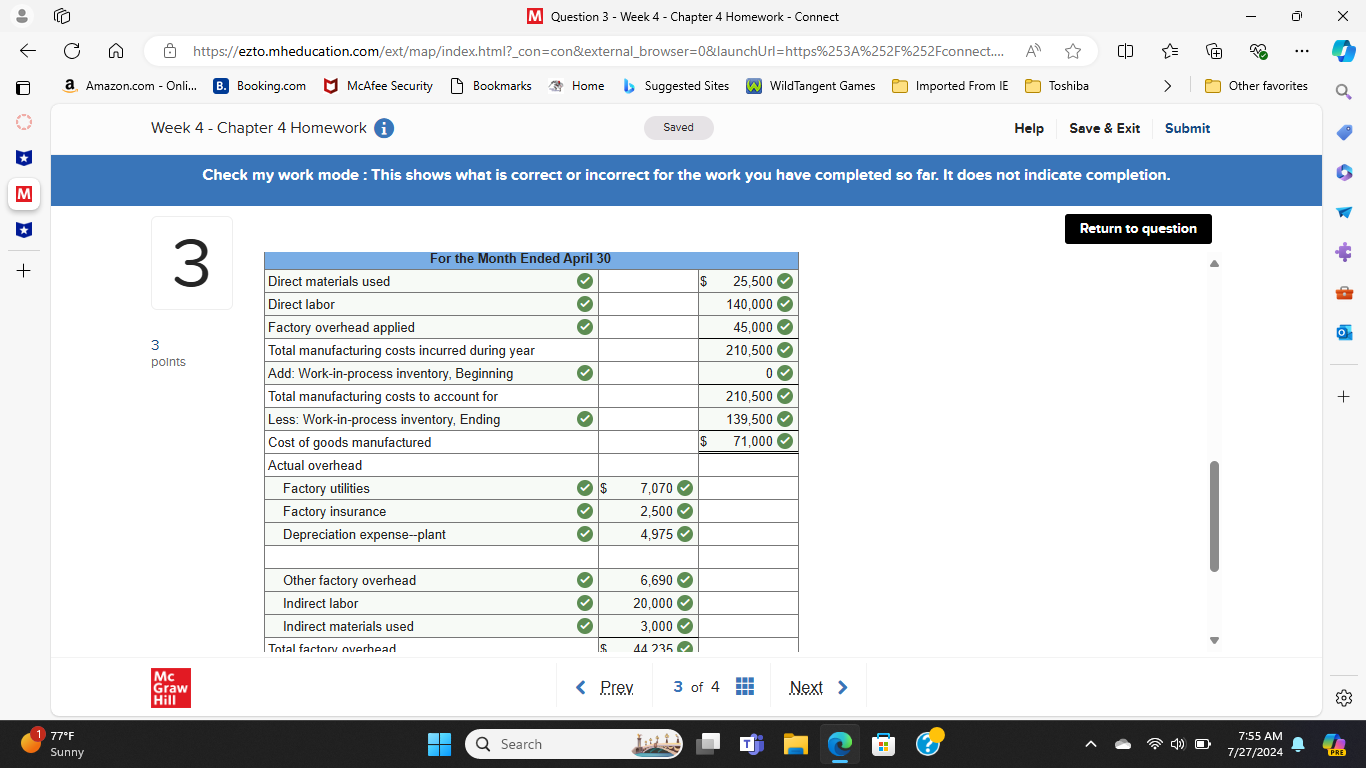
Task: Open Edge Settings and more menu
Action: 1301,51
